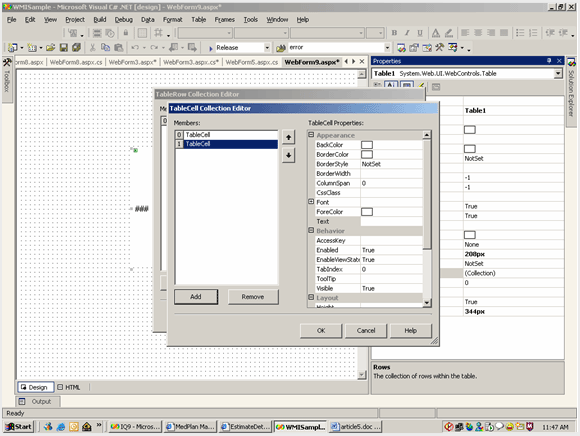Viewport: 580px width, 436px height.
Task: Click the Background Color highlighter icon
Action: coord(449,33)
